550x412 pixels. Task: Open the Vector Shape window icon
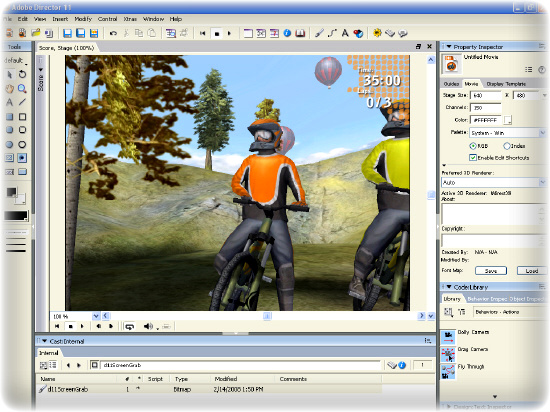332,33
